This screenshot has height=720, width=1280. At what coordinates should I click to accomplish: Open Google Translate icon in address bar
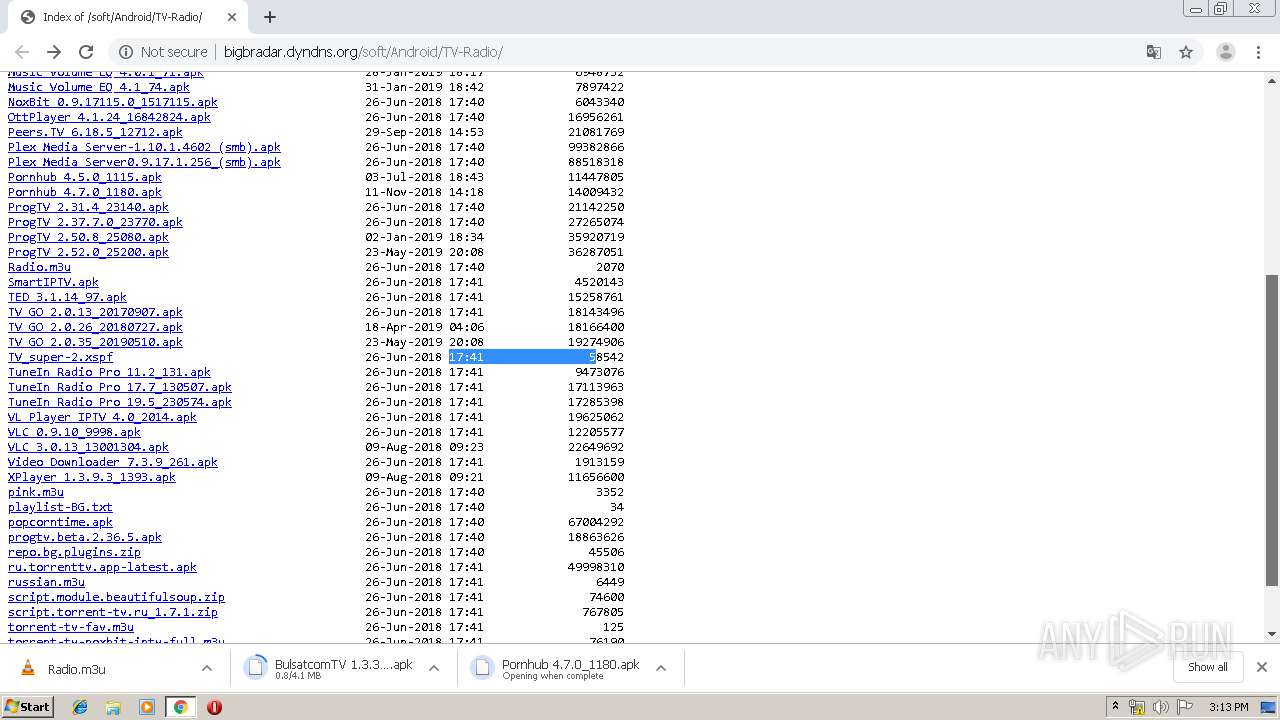point(1153,52)
